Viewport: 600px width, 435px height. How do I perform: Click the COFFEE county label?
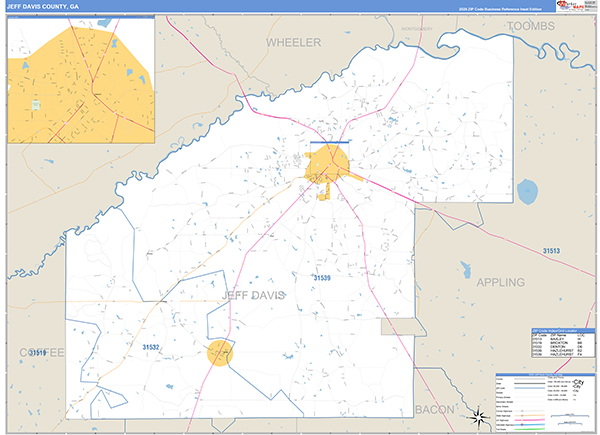tap(42, 352)
